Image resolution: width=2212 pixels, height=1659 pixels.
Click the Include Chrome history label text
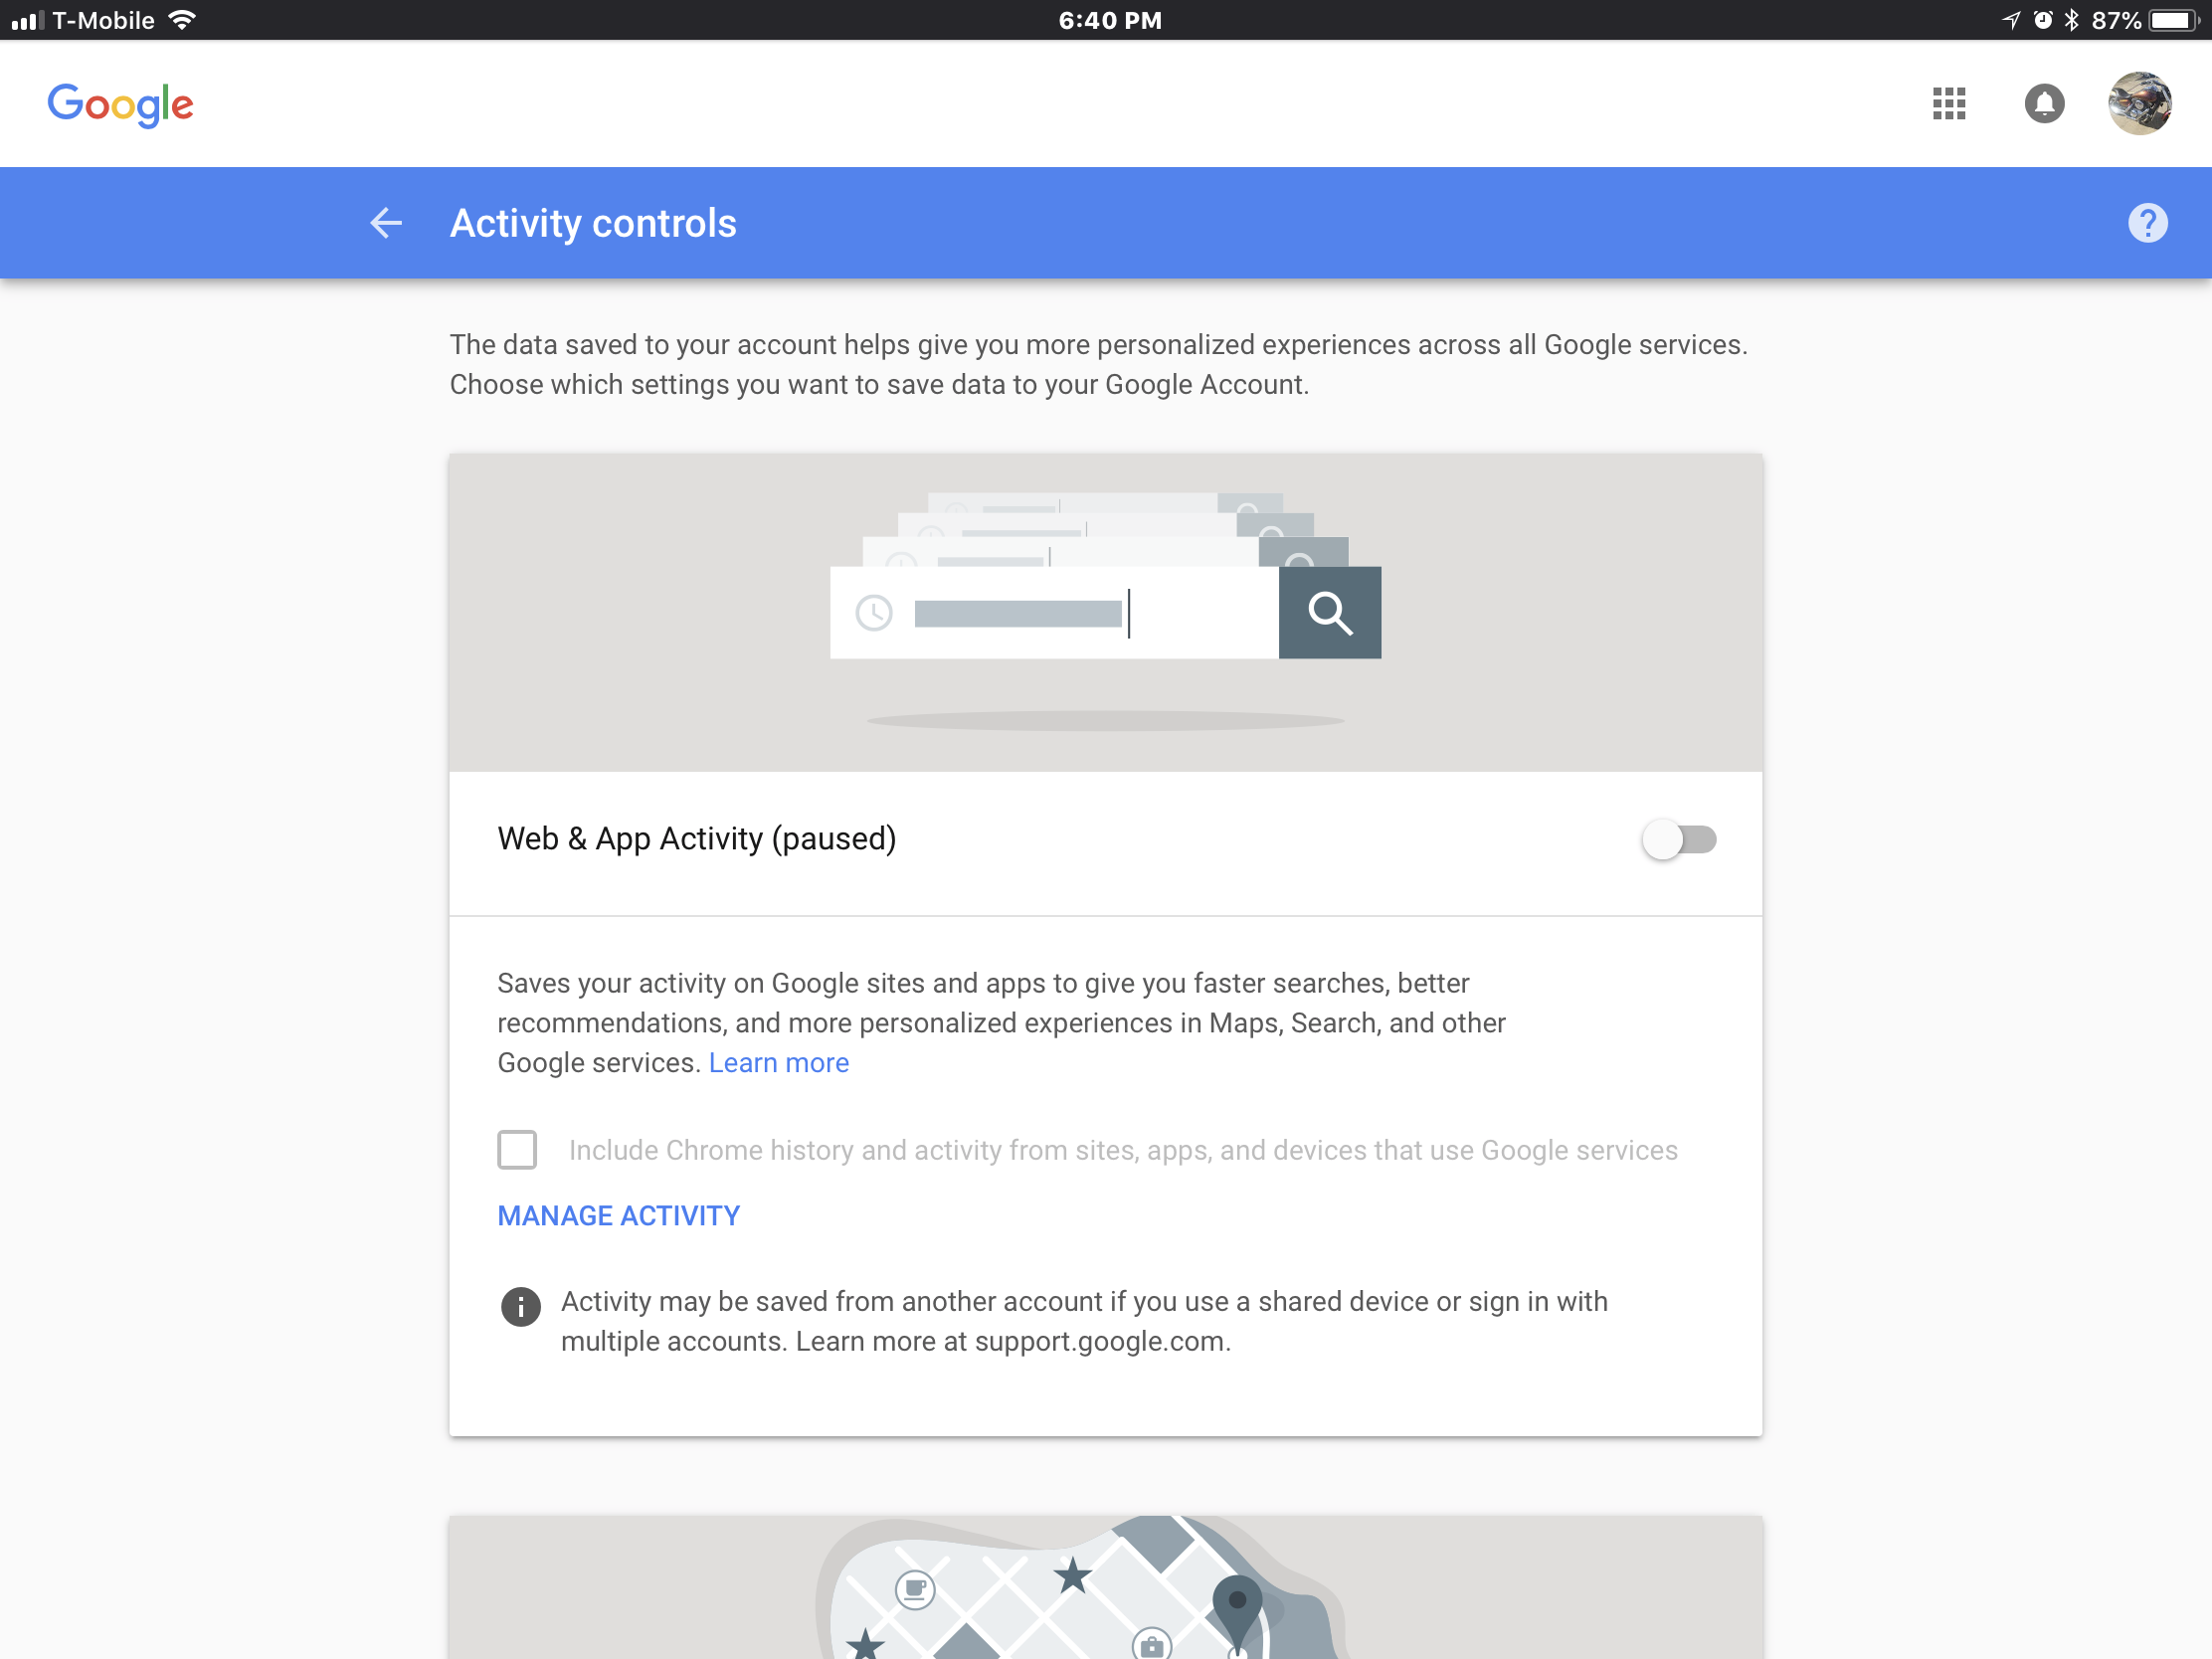(1122, 1151)
